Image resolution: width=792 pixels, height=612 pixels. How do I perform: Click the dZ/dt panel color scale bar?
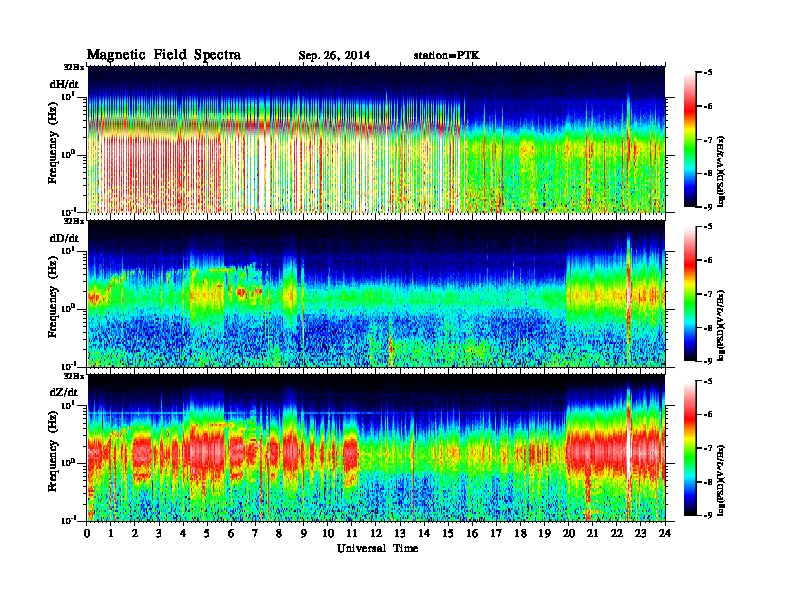tap(690, 448)
